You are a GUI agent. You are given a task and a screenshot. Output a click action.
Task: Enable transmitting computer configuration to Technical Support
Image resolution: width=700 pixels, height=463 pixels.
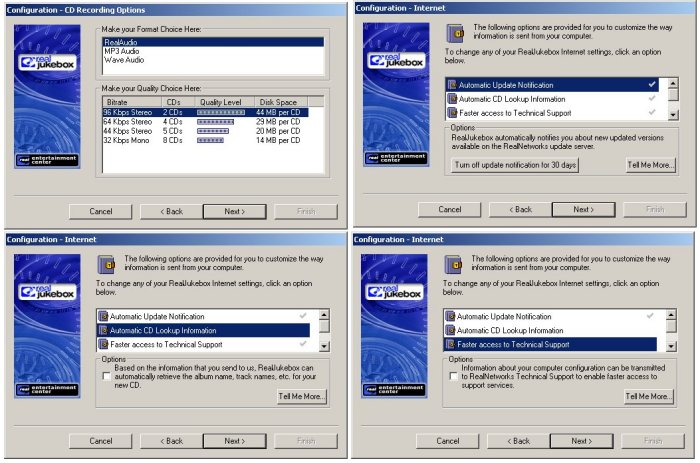pos(455,376)
